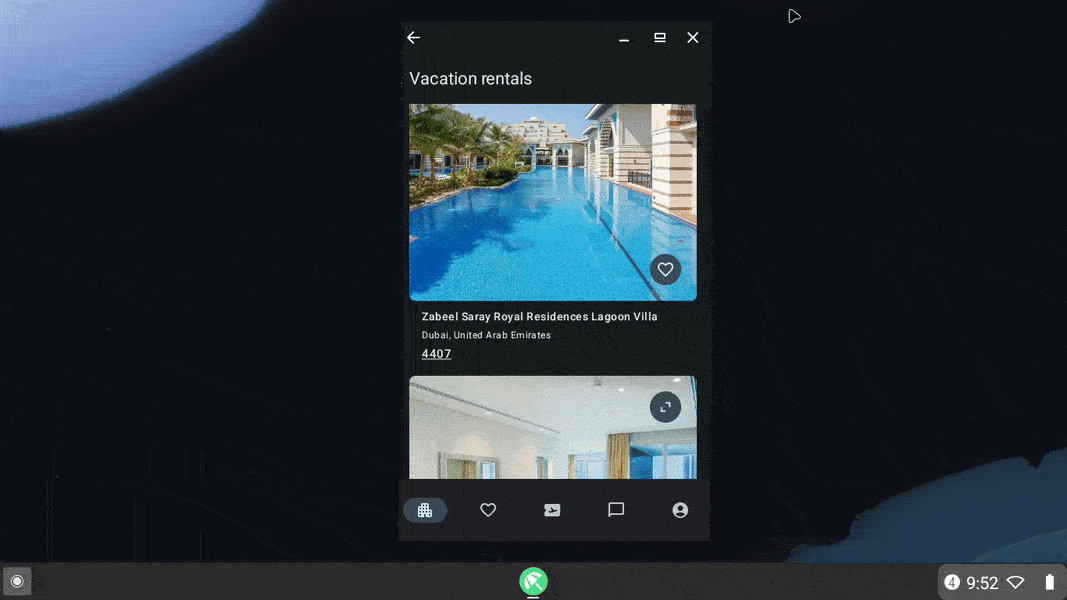
Task: Open the travel app icon on shelf
Action: pyautogui.click(x=534, y=582)
